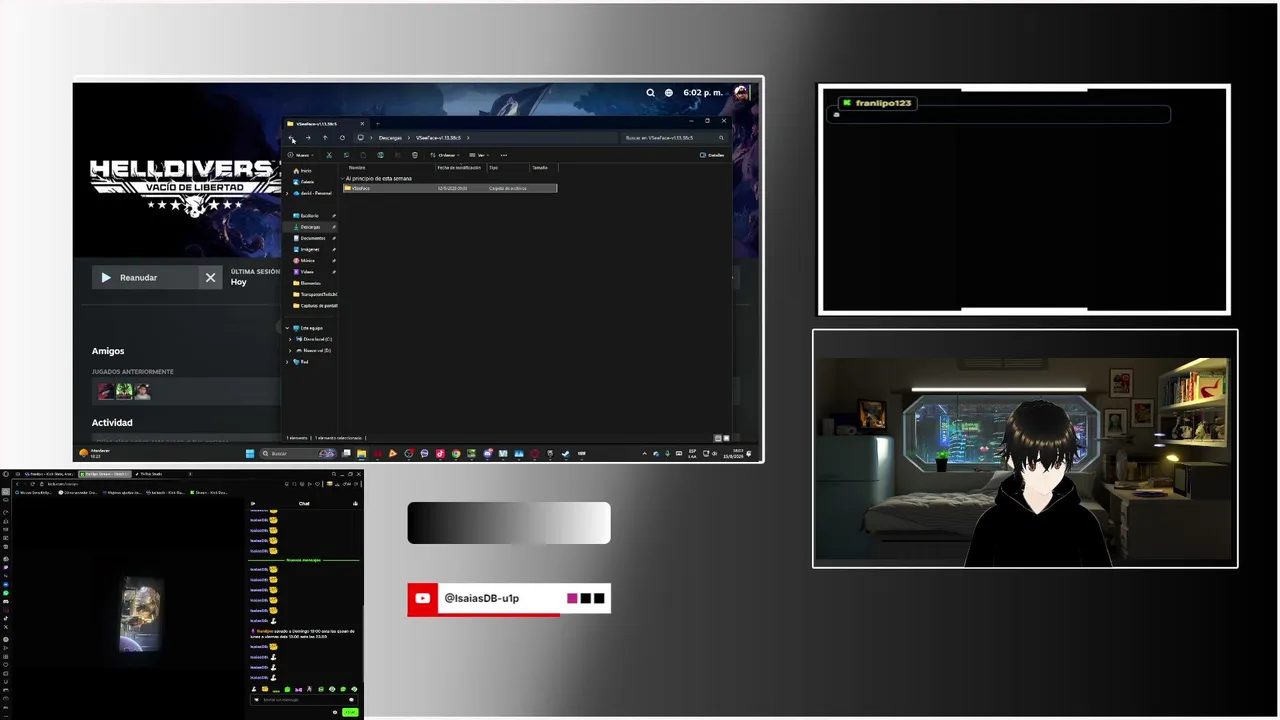Open the Ver view dropdown
This screenshot has height=720, width=1280.
click(478, 155)
